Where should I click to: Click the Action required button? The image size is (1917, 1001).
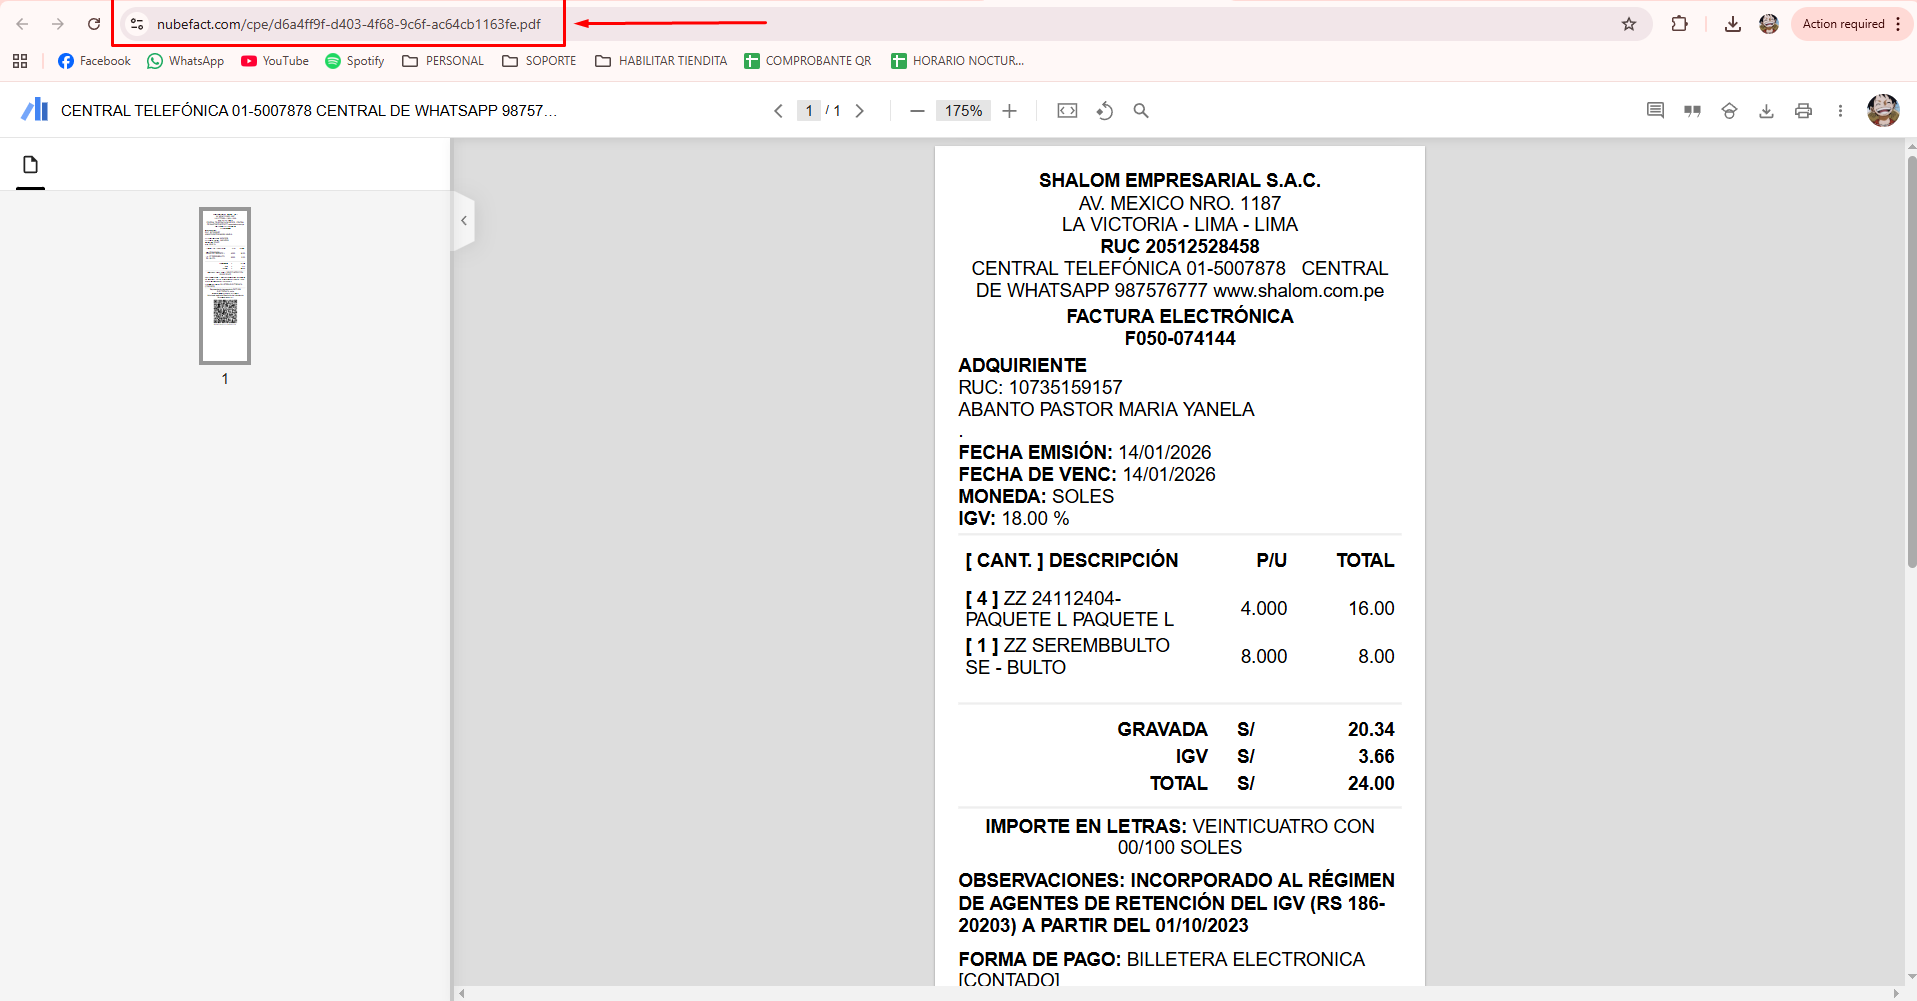[x=1843, y=24]
